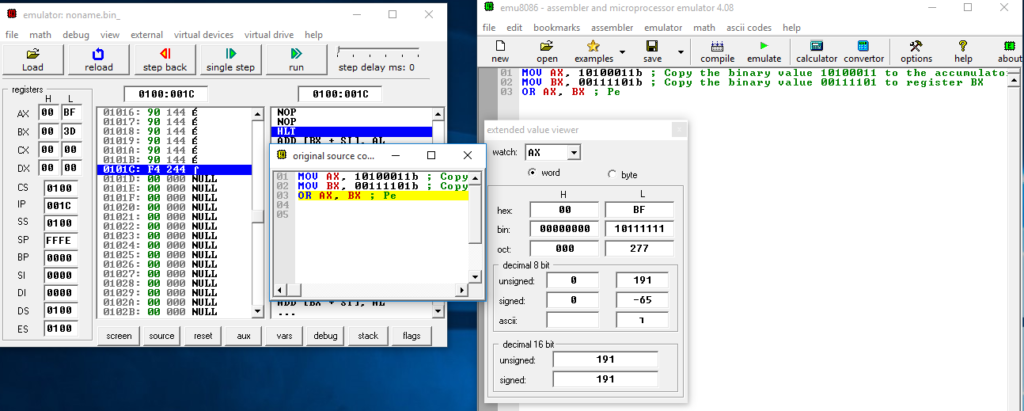This screenshot has width=1024, height=411.
Task: Open the virtual devices menu
Action: point(204,34)
